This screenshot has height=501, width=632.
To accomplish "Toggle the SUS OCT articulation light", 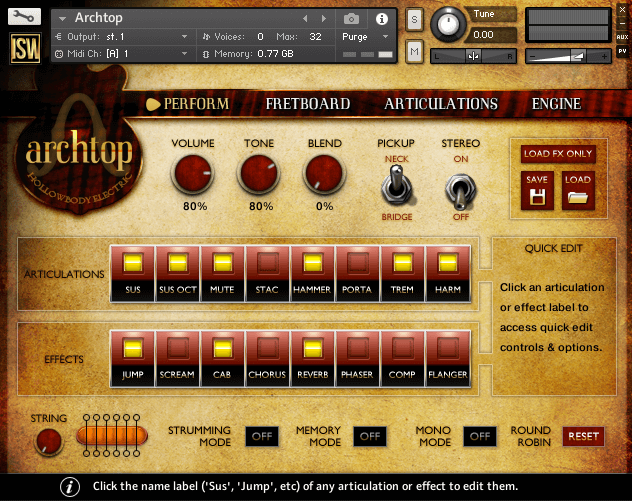I will pos(178,263).
